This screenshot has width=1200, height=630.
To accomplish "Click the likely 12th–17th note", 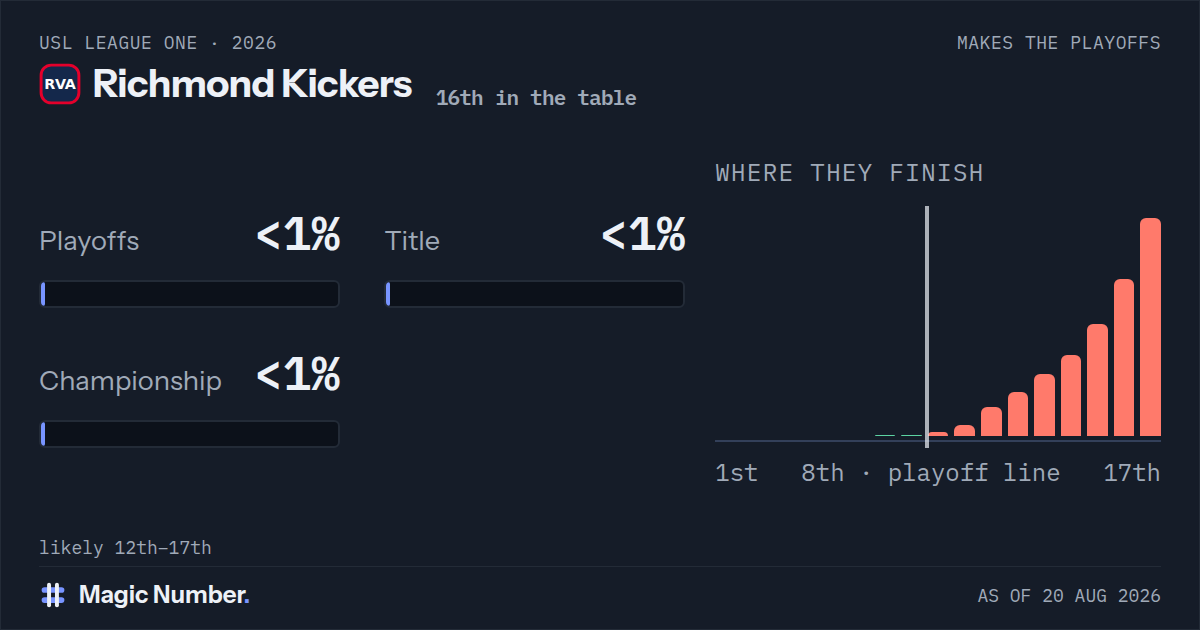I will (125, 548).
